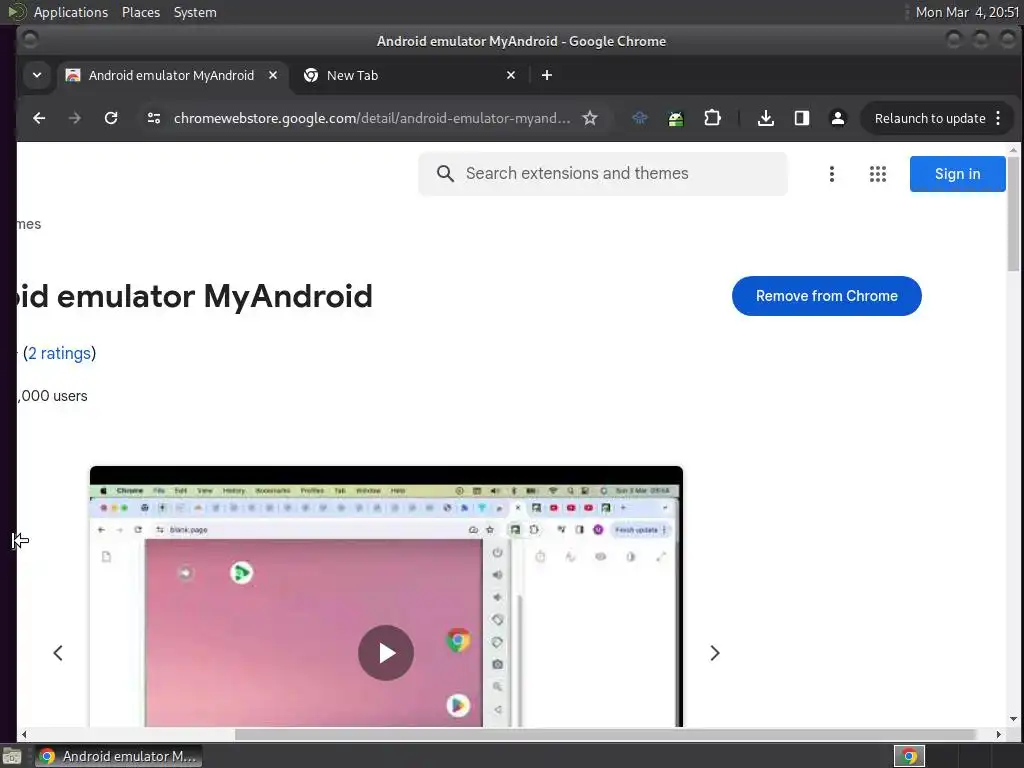1024x768 pixels.
Task: Bookmark this page with the star icon
Action: [590, 118]
